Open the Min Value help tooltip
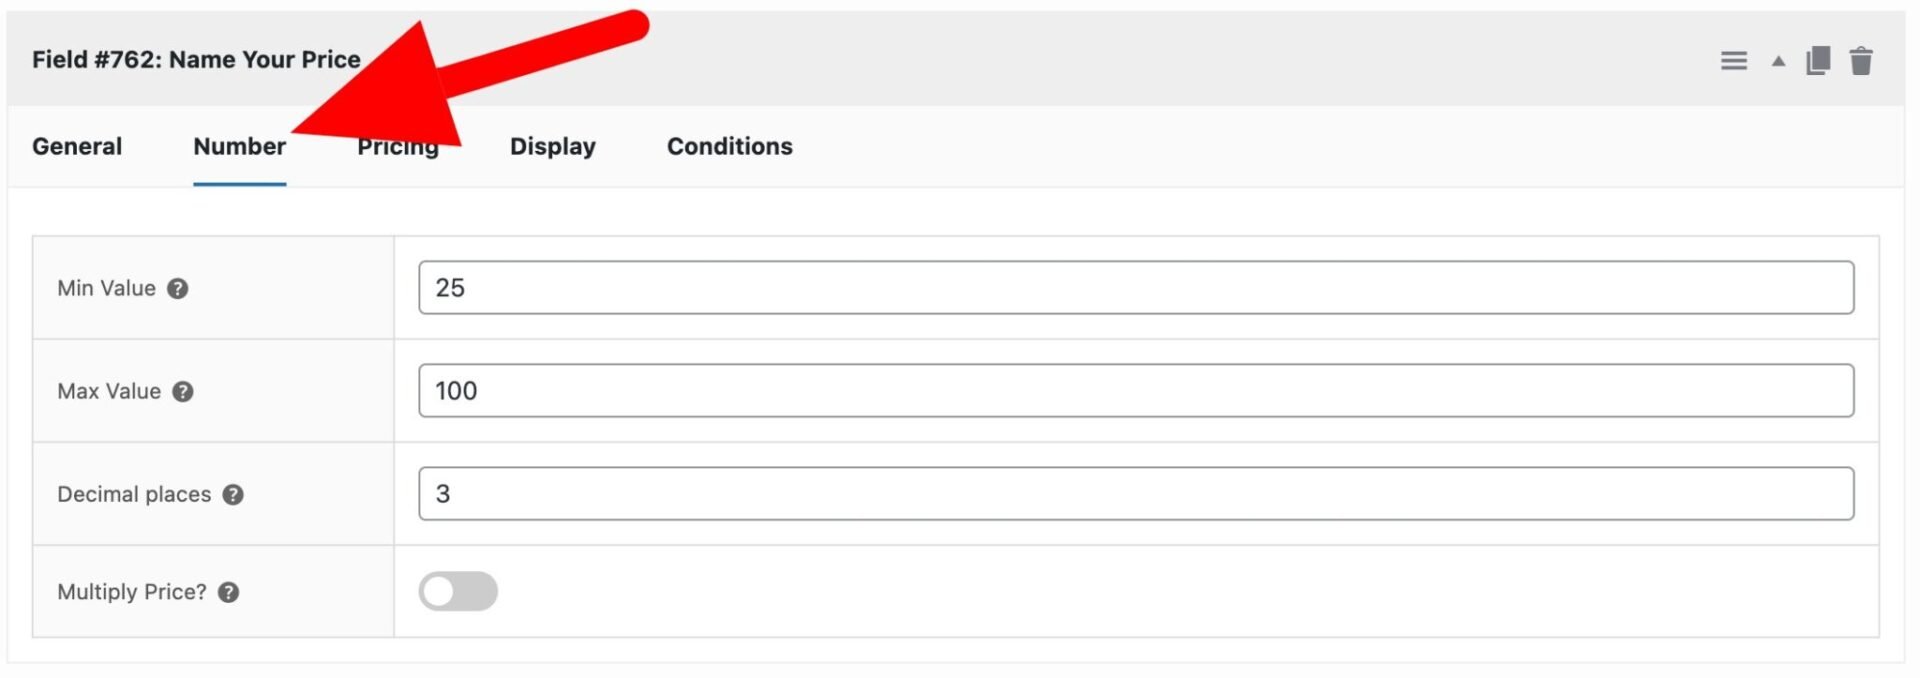This screenshot has height=678, width=1920. [177, 289]
